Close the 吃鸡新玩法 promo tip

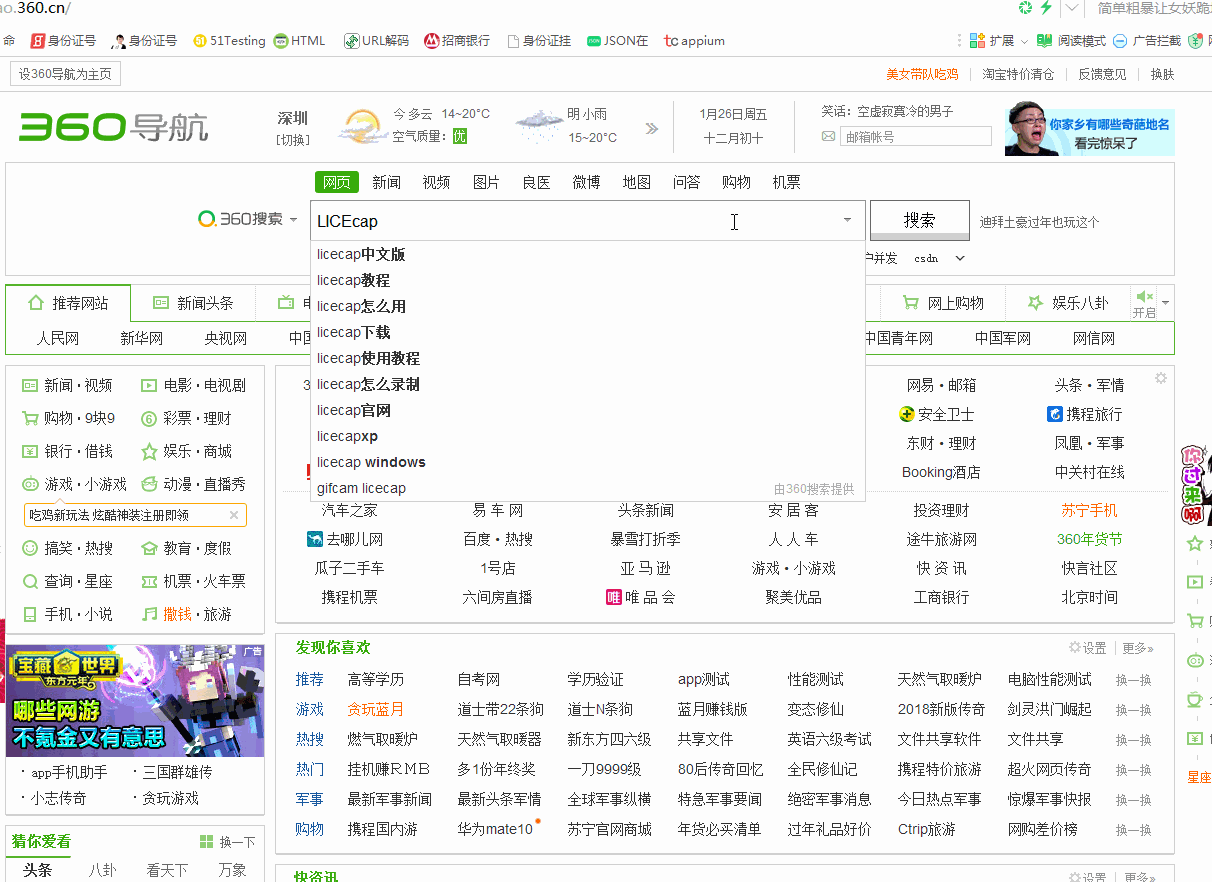(234, 515)
